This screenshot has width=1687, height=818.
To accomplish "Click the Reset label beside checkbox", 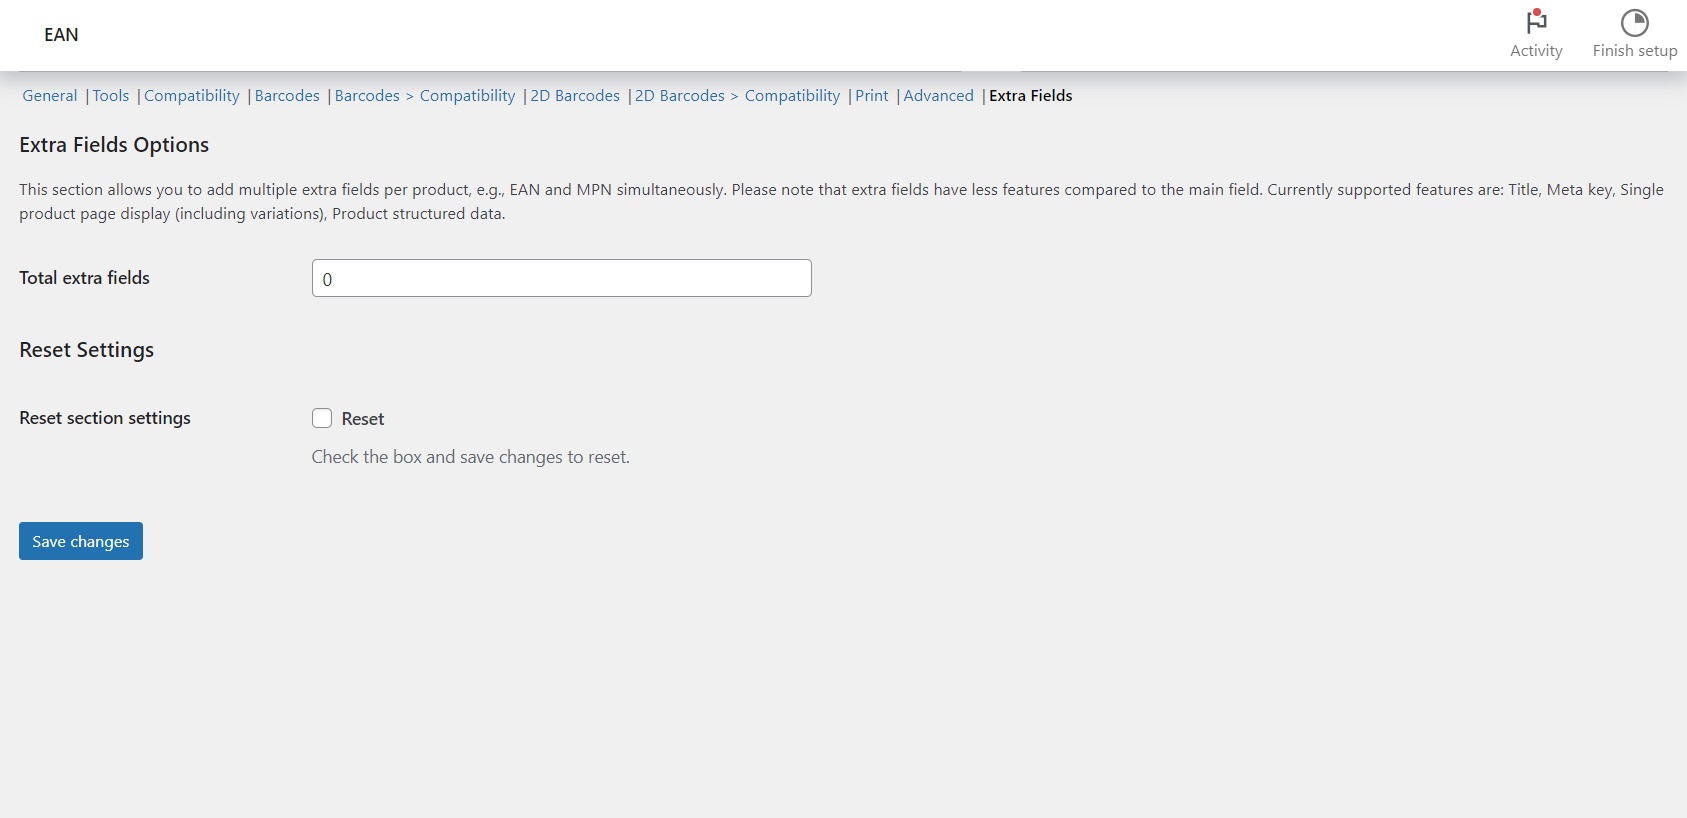I will (363, 419).
